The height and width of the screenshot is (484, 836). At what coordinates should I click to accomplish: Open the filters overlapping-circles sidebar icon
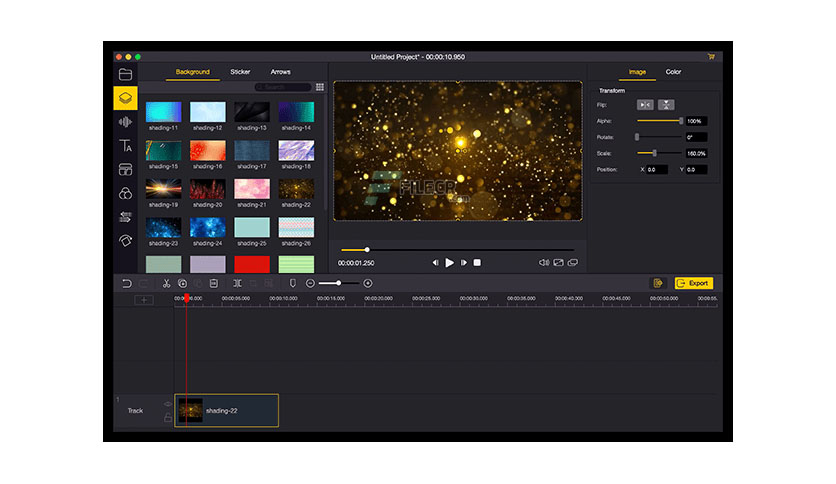(x=125, y=193)
